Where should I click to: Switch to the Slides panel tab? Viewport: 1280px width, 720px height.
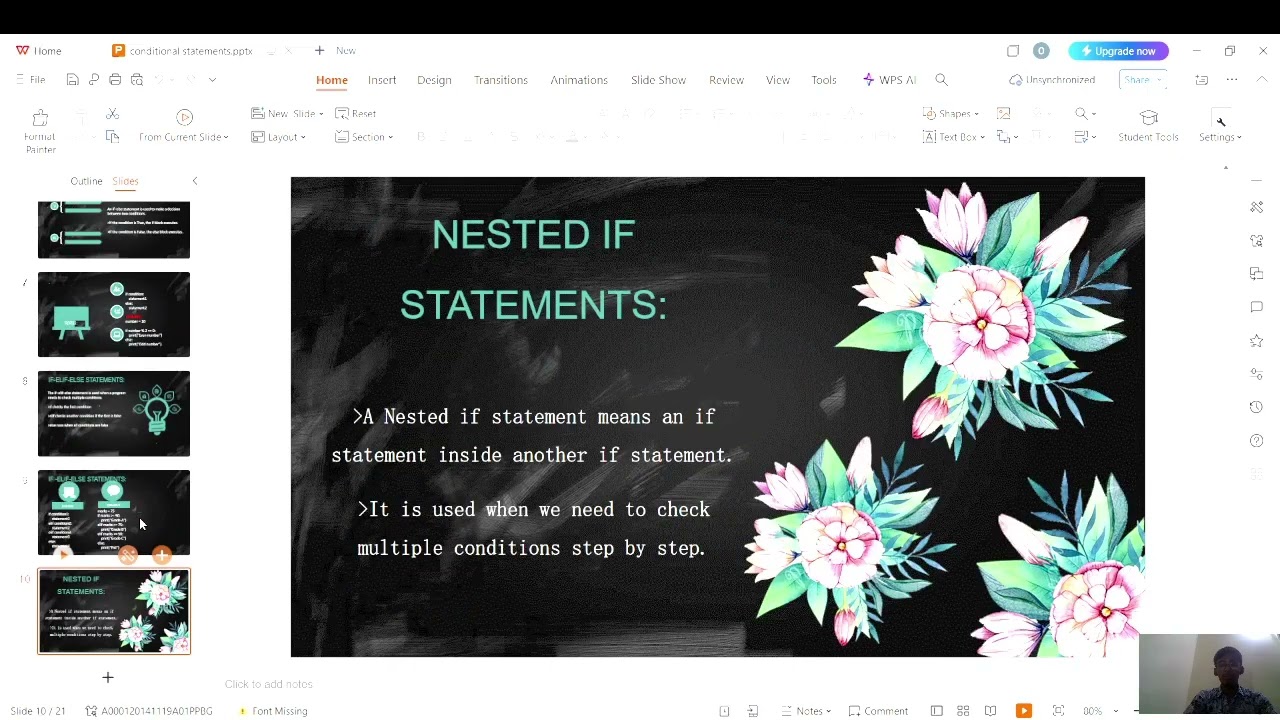tap(125, 181)
